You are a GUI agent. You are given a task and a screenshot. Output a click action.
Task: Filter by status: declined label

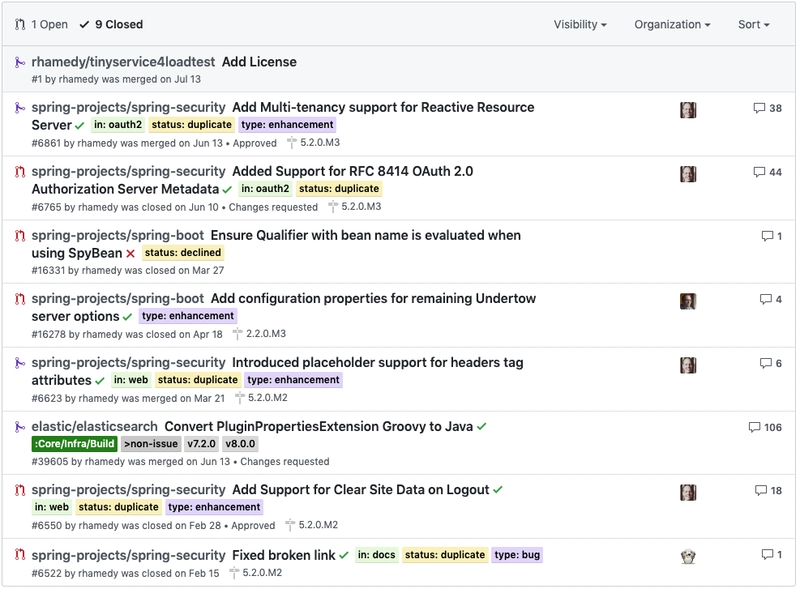(x=183, y=253)
